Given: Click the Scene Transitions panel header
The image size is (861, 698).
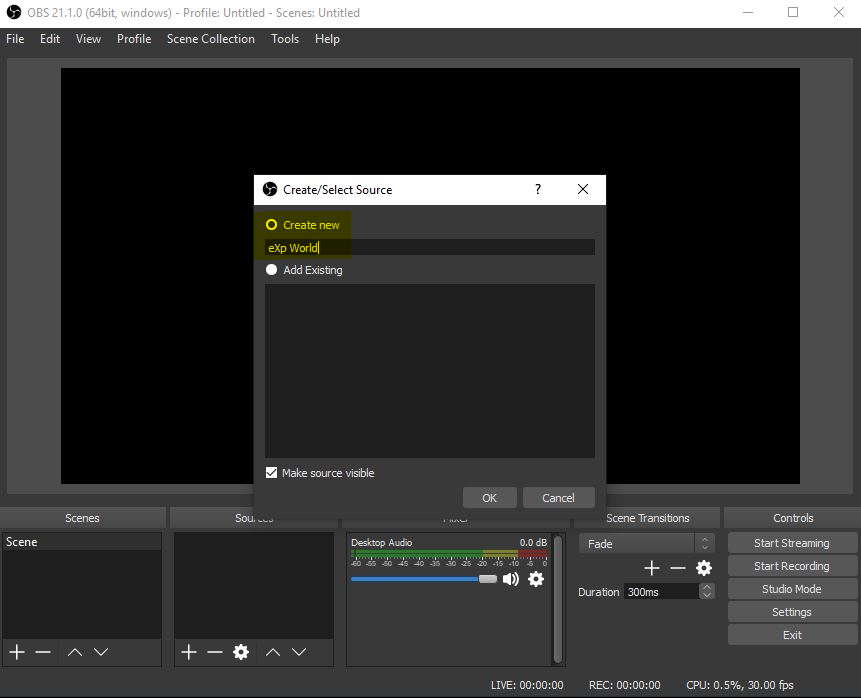Looking at the screenshot, I should click(647, 518).
